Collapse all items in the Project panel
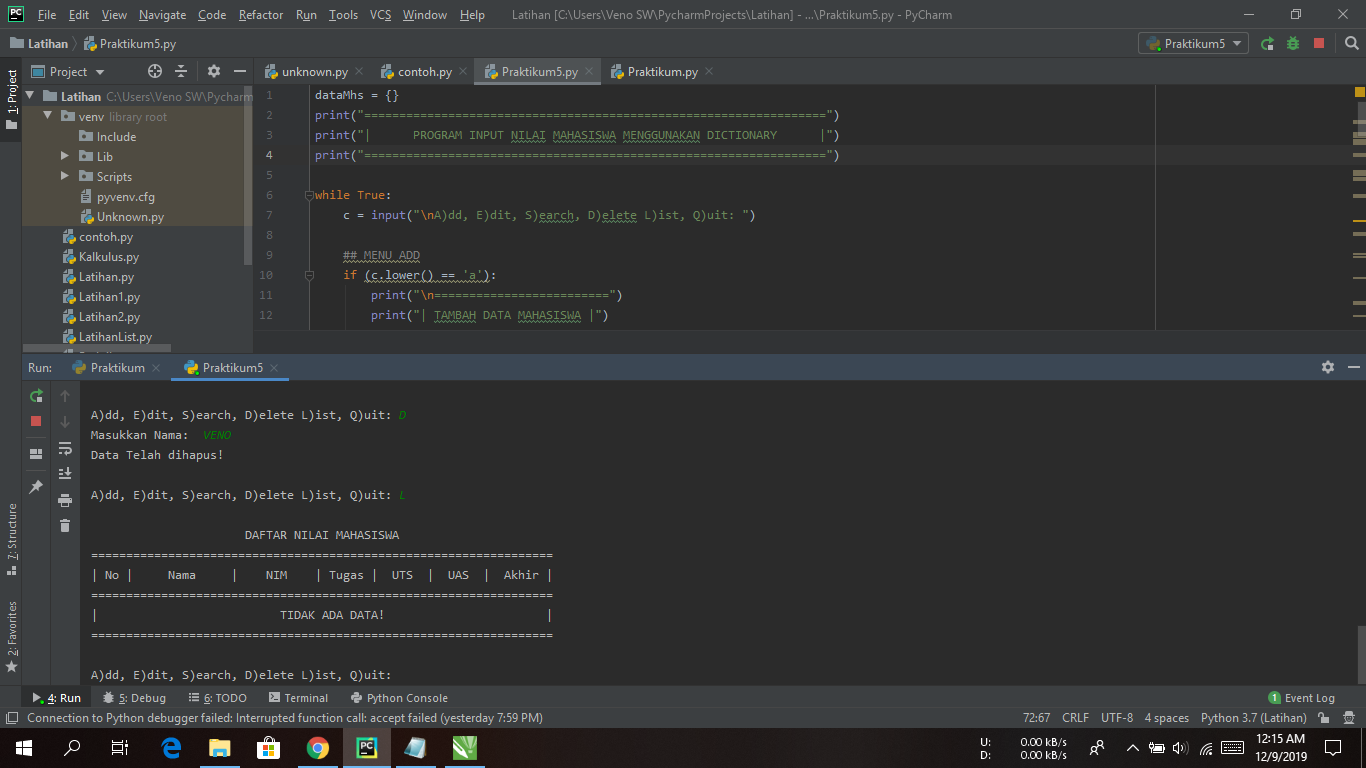This screenshot has height=768, width=1366. [181, 71]
